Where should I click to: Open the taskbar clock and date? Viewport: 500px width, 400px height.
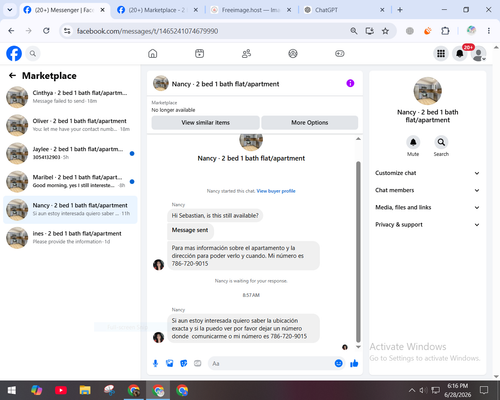457,390
